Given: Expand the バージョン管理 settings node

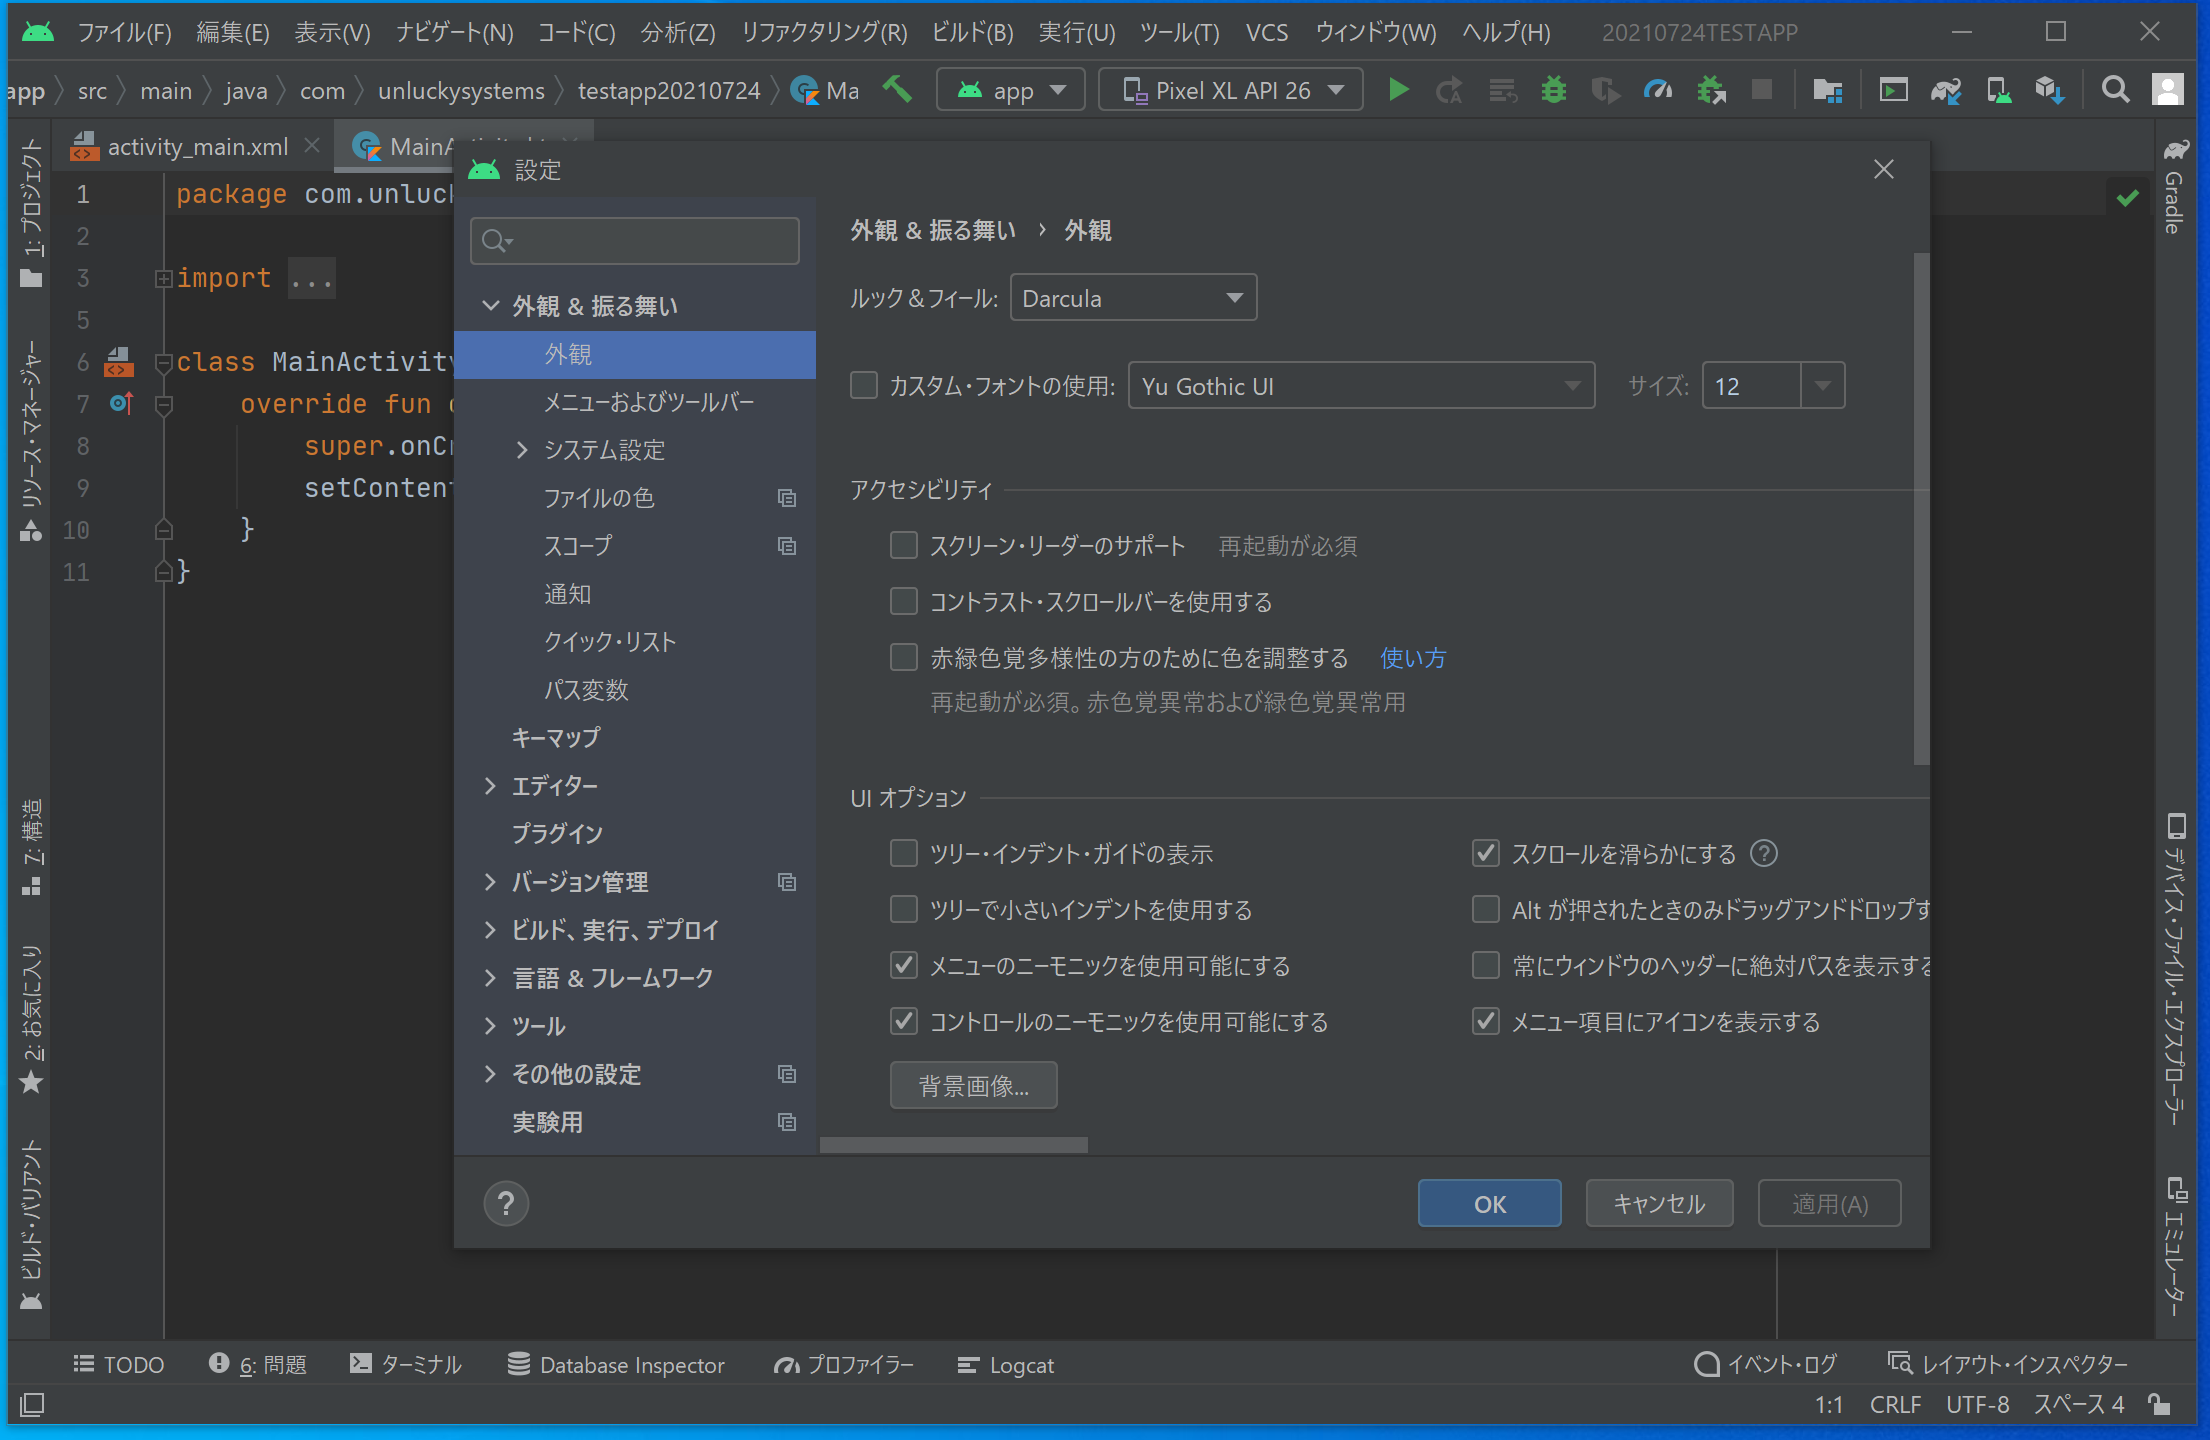Looking at the screenshot, I should (490, 882).
